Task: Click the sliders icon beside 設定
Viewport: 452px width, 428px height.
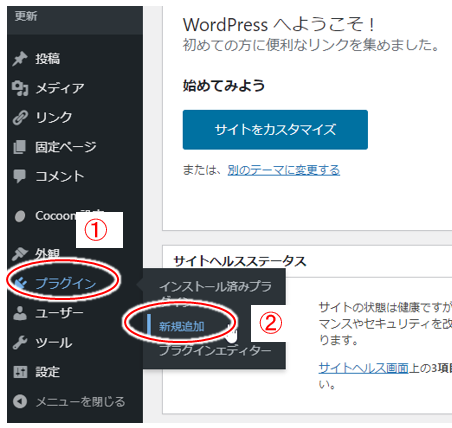Action: click(x=20, y=372)
